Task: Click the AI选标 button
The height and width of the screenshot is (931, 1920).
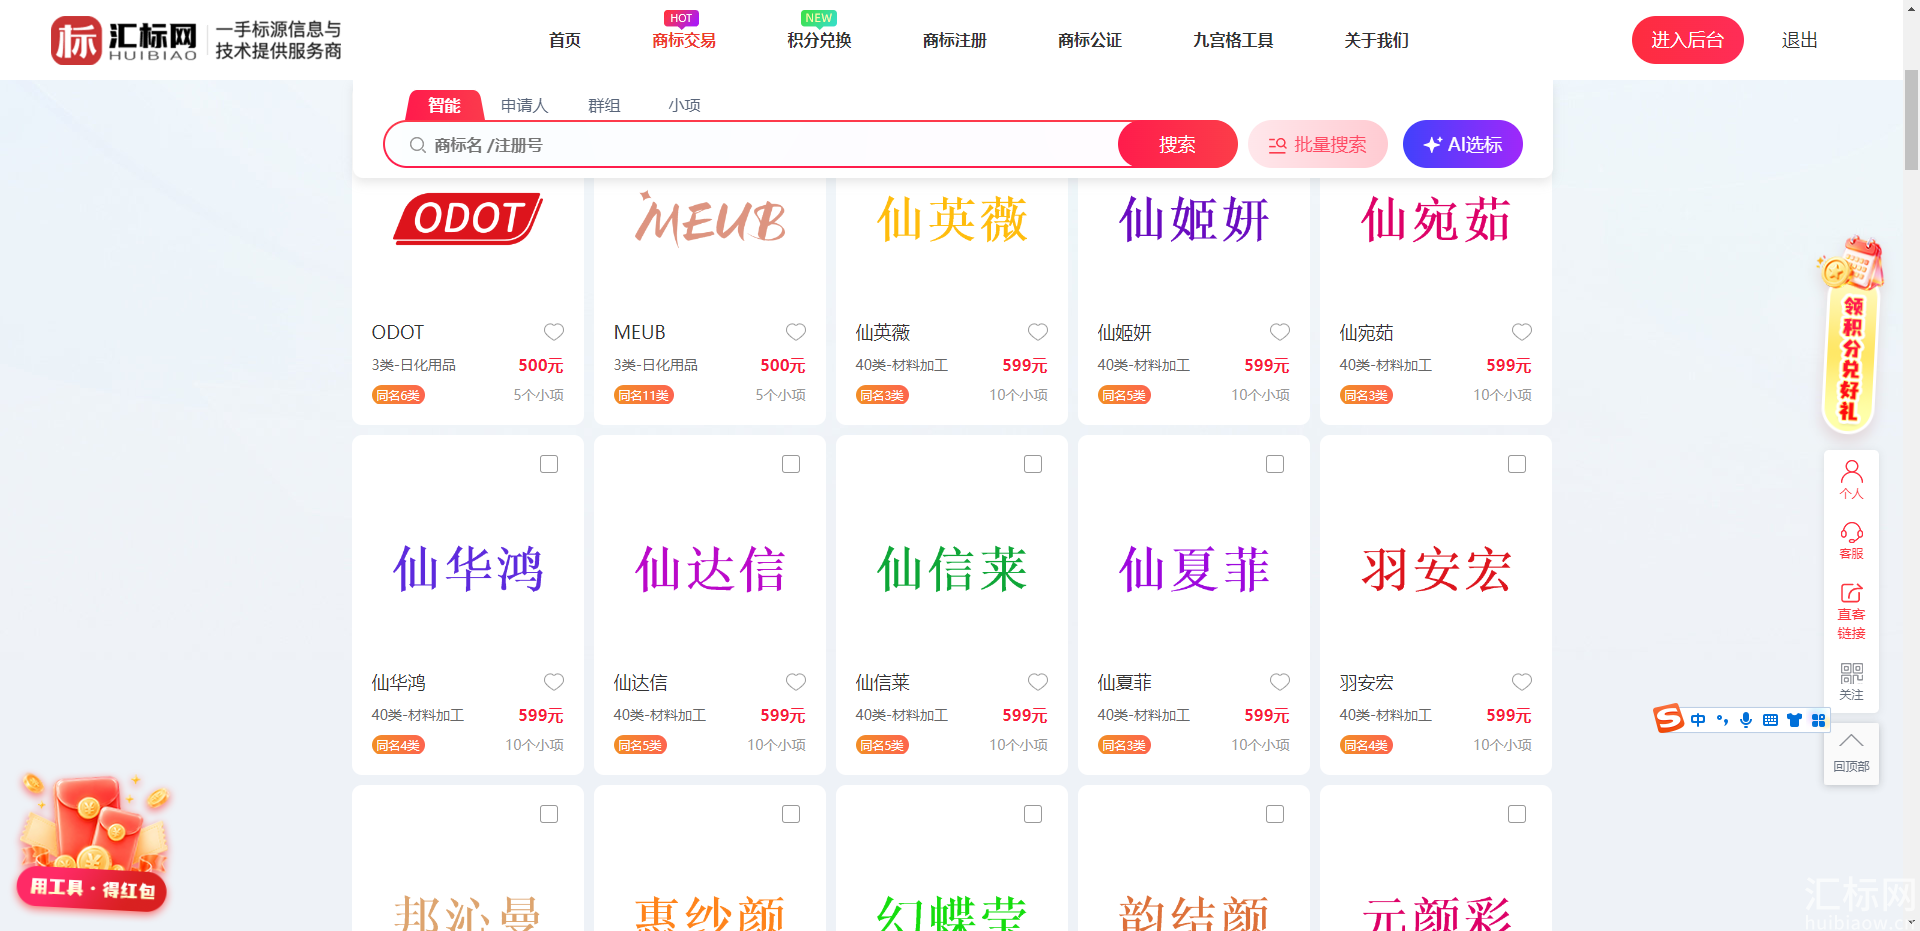Action: click(x=1463, y=145)
